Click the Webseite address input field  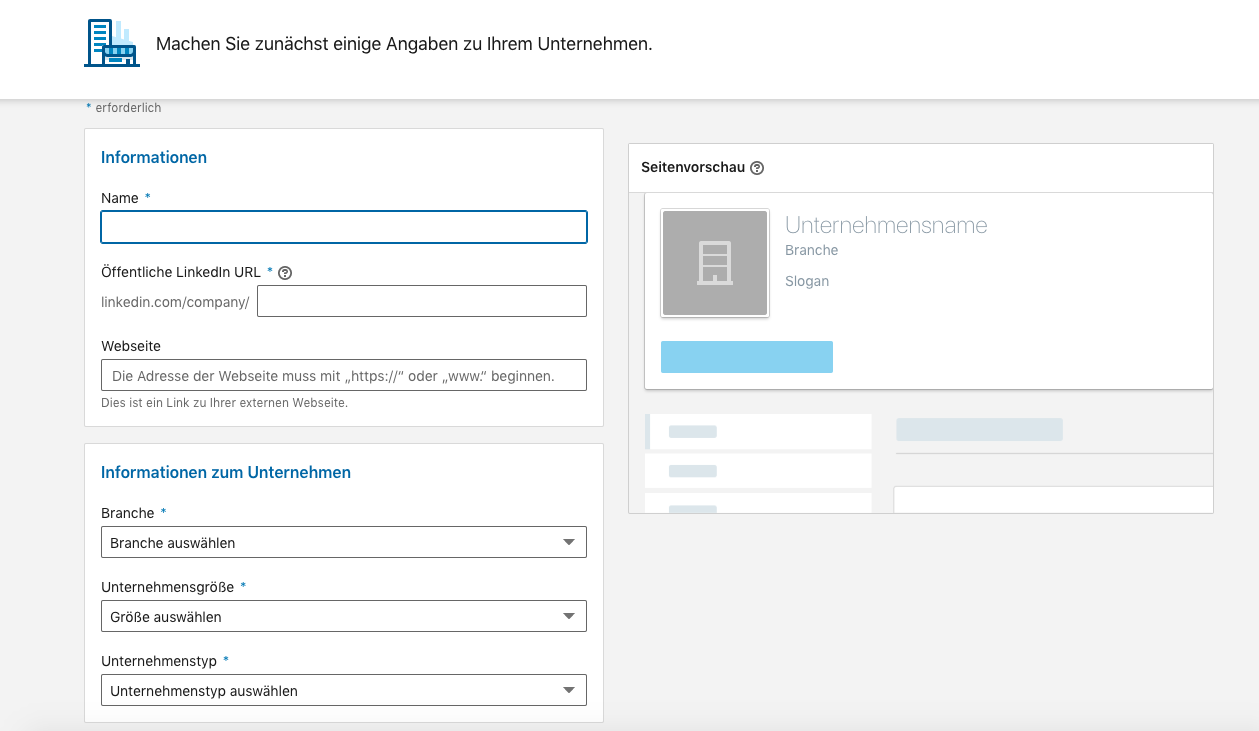(344, 375)
